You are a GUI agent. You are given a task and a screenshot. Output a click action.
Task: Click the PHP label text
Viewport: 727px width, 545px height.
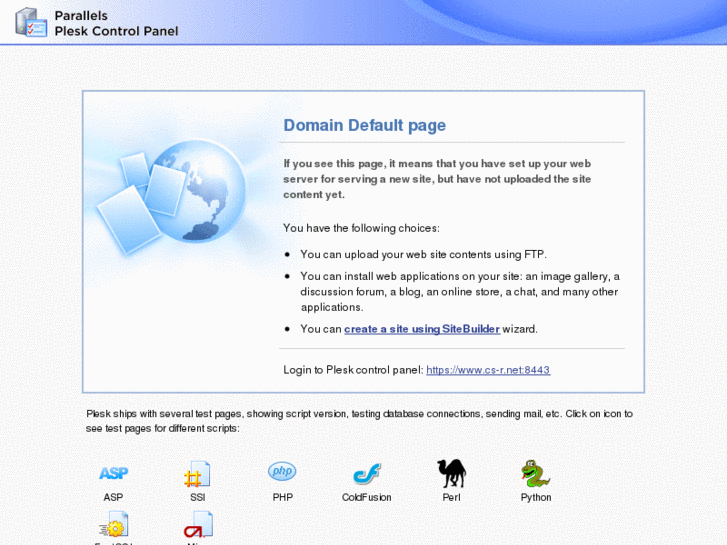[x=282, y=497]
